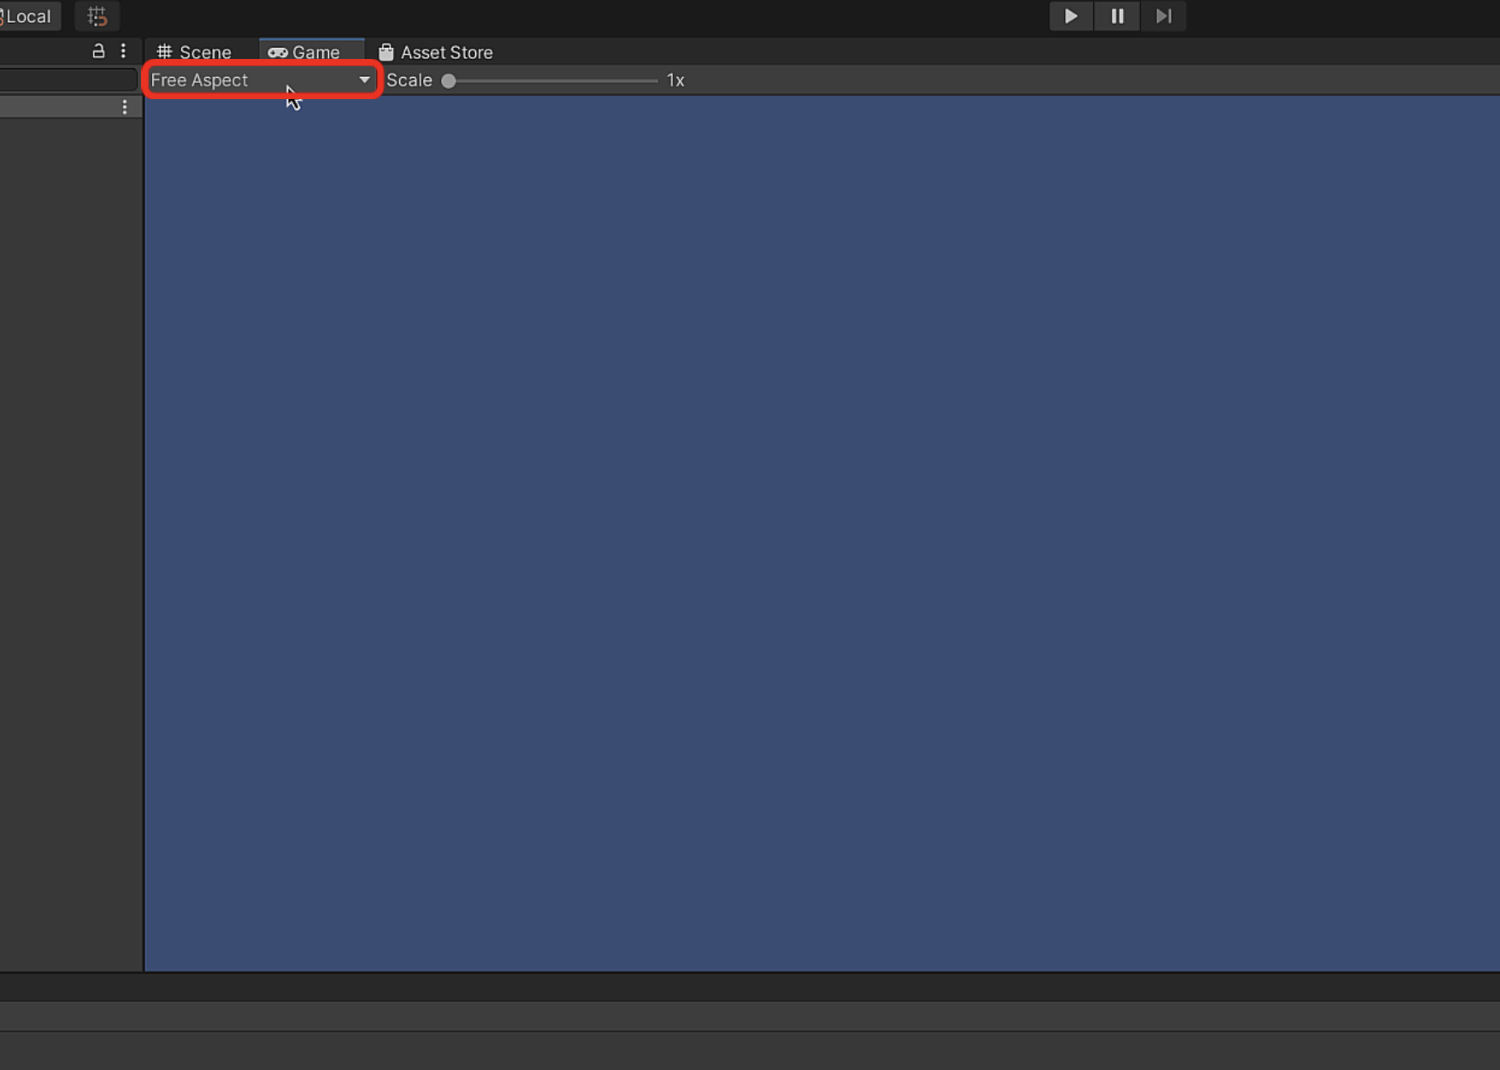The height and width of the screenshot is (1070, 1500).
Task: Open the three-dot options below the search field
Action: point(125,107)
